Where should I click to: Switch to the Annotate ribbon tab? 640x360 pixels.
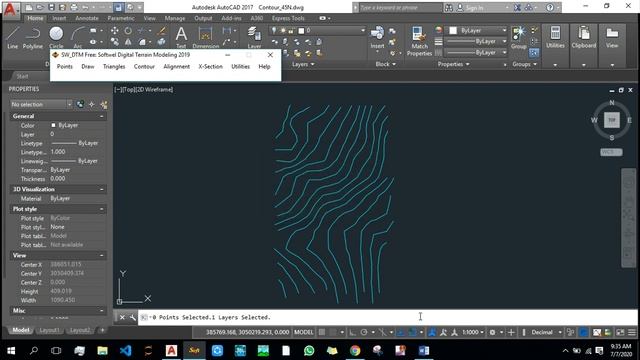[87, 18]
